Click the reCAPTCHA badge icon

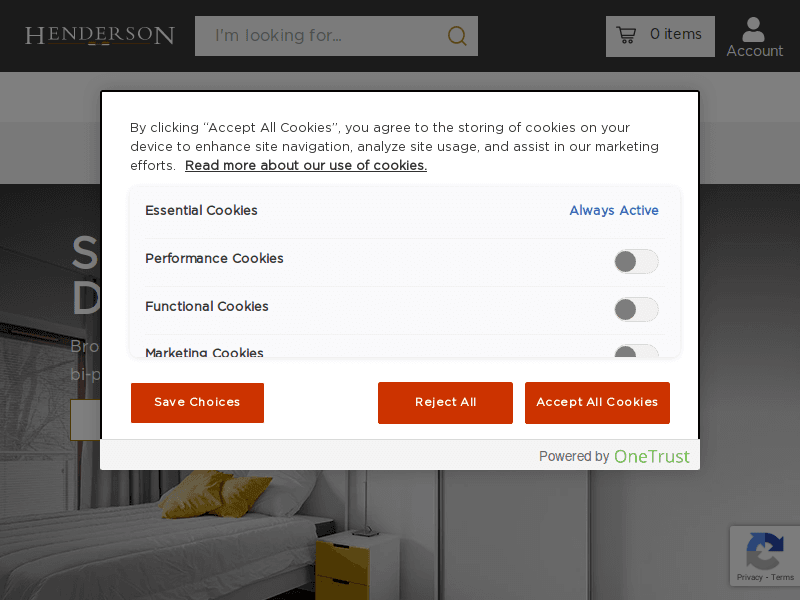[764, 550]
